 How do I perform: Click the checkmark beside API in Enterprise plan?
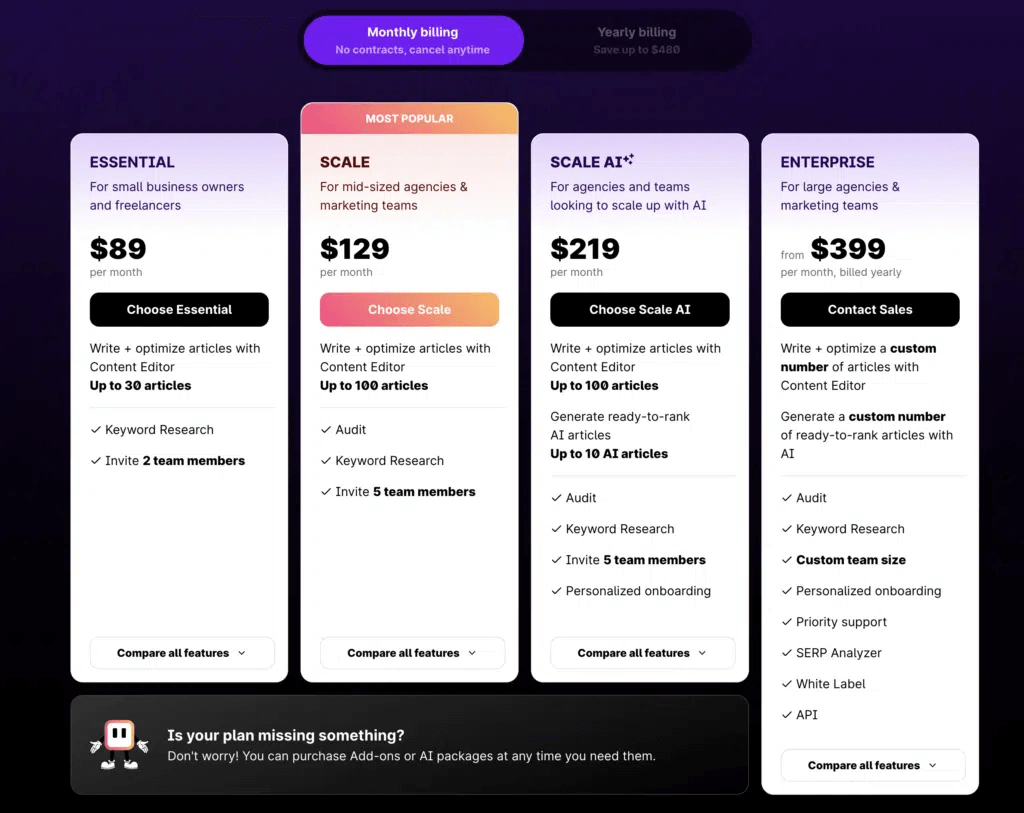coord(789,714)
